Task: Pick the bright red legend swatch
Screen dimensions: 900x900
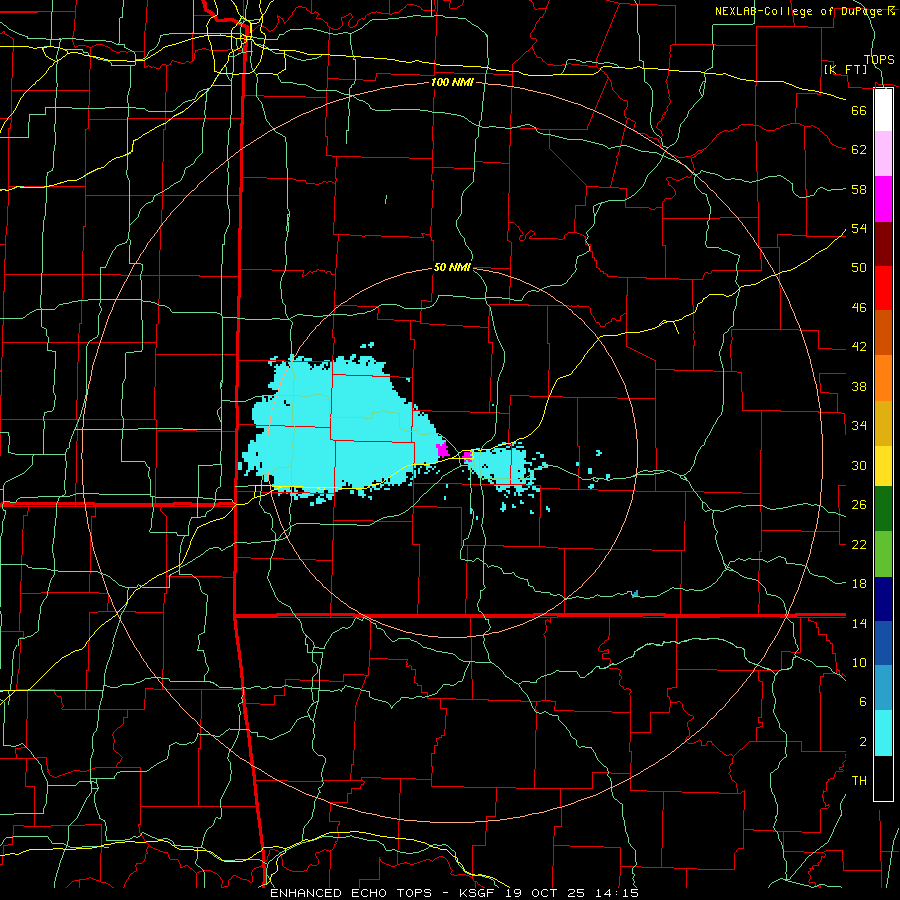Action: tap(883, 288)
